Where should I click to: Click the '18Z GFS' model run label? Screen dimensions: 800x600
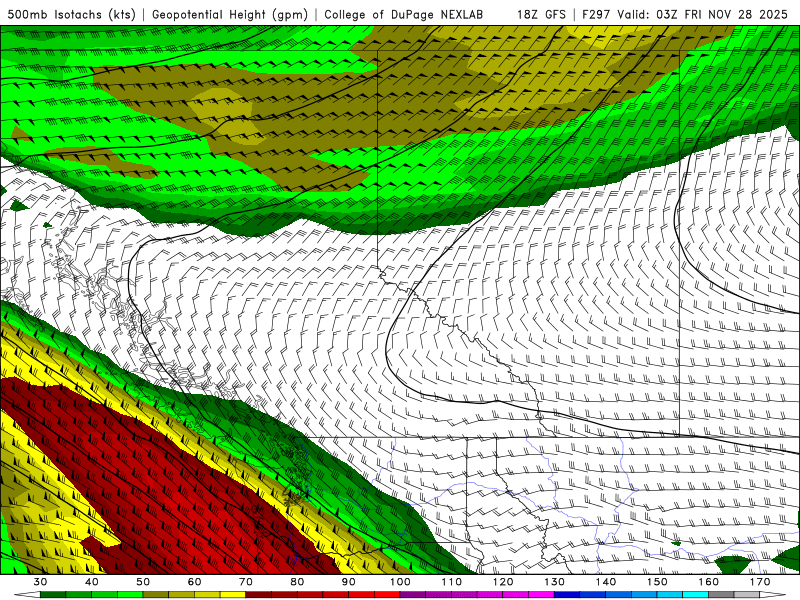(x=541, y=14)
